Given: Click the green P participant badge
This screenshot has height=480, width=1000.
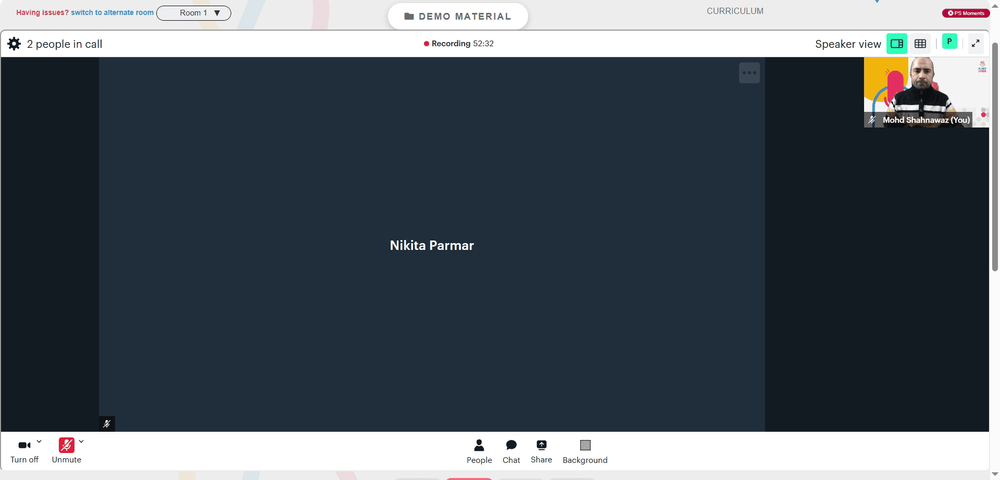Looking at the screenshot, I should click(x=949, y=41).
